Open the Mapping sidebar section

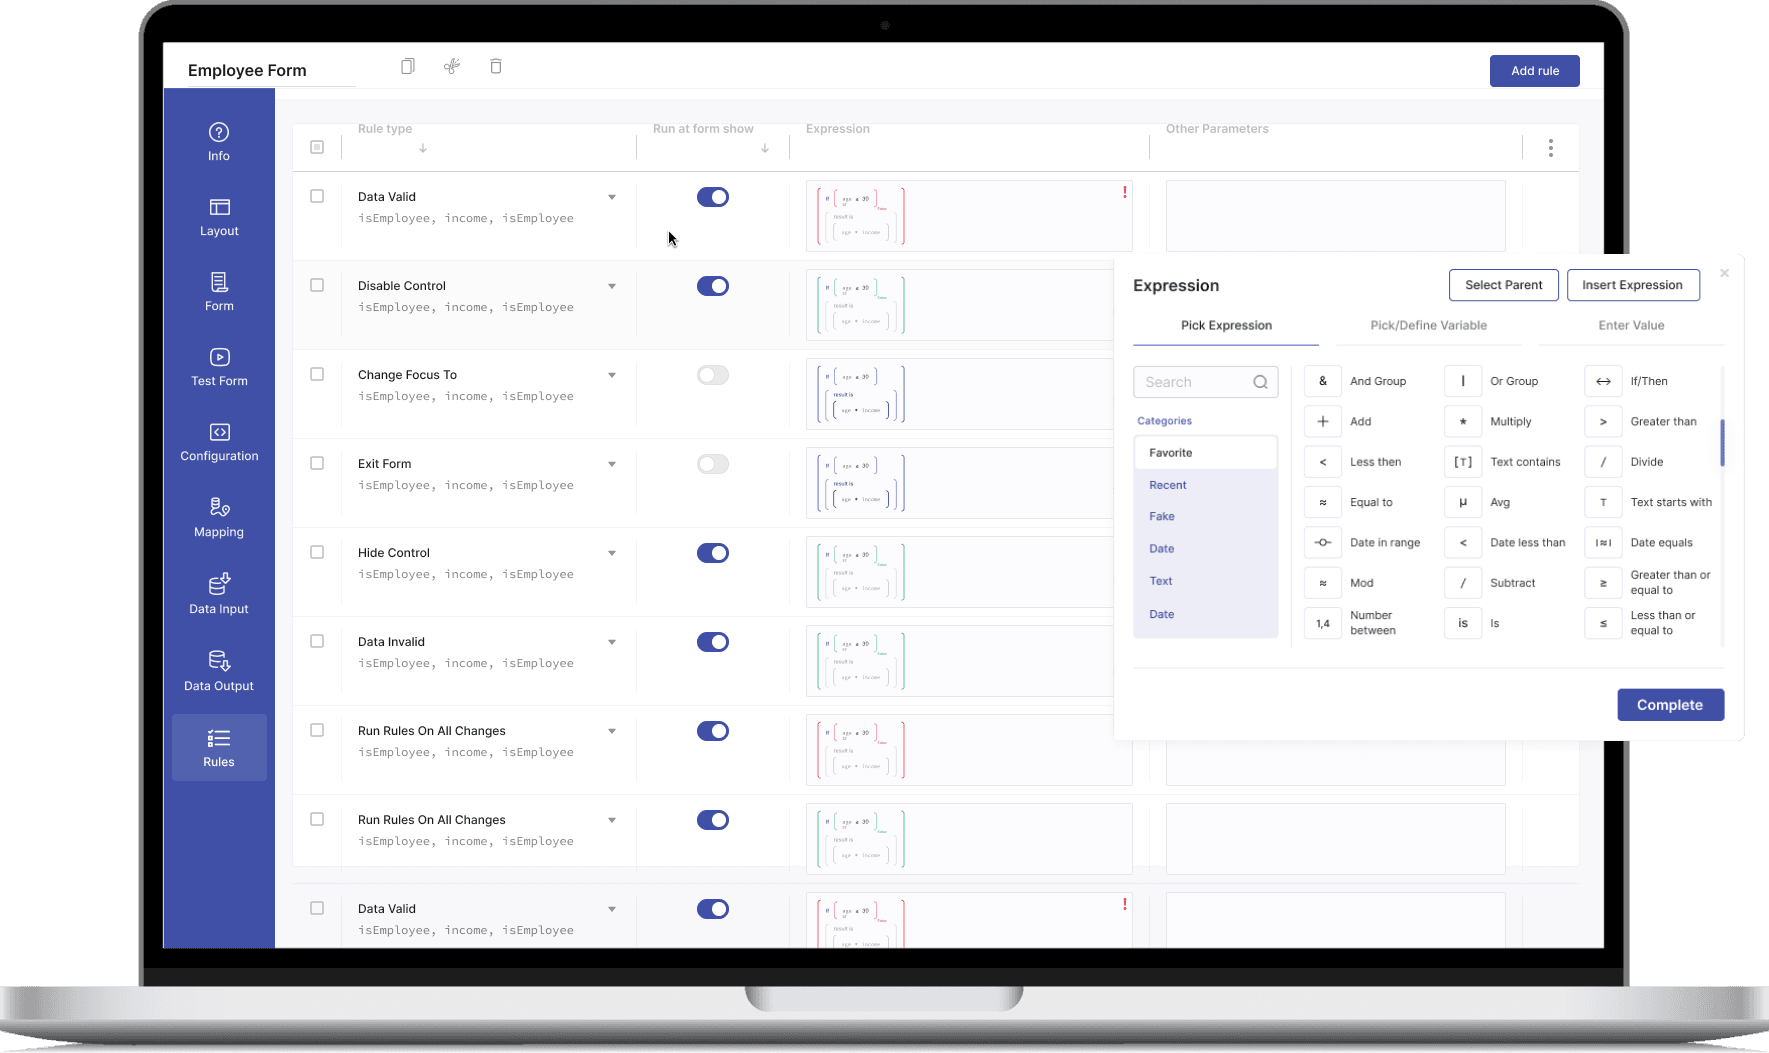click(x=219, y=518)
